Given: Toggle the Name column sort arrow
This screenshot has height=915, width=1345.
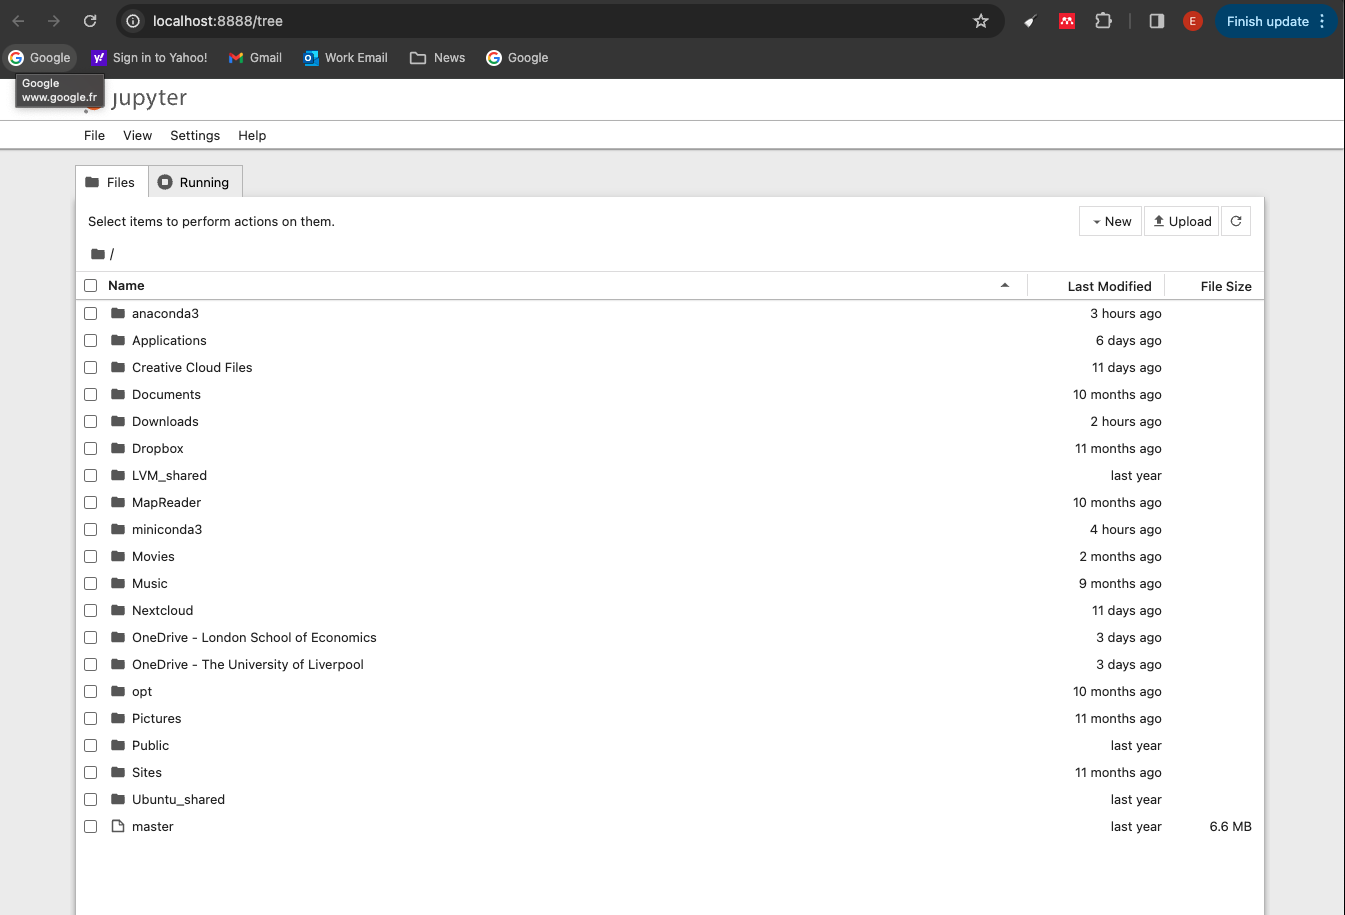Looking at the screenshot, I should tap(1004, 286).
